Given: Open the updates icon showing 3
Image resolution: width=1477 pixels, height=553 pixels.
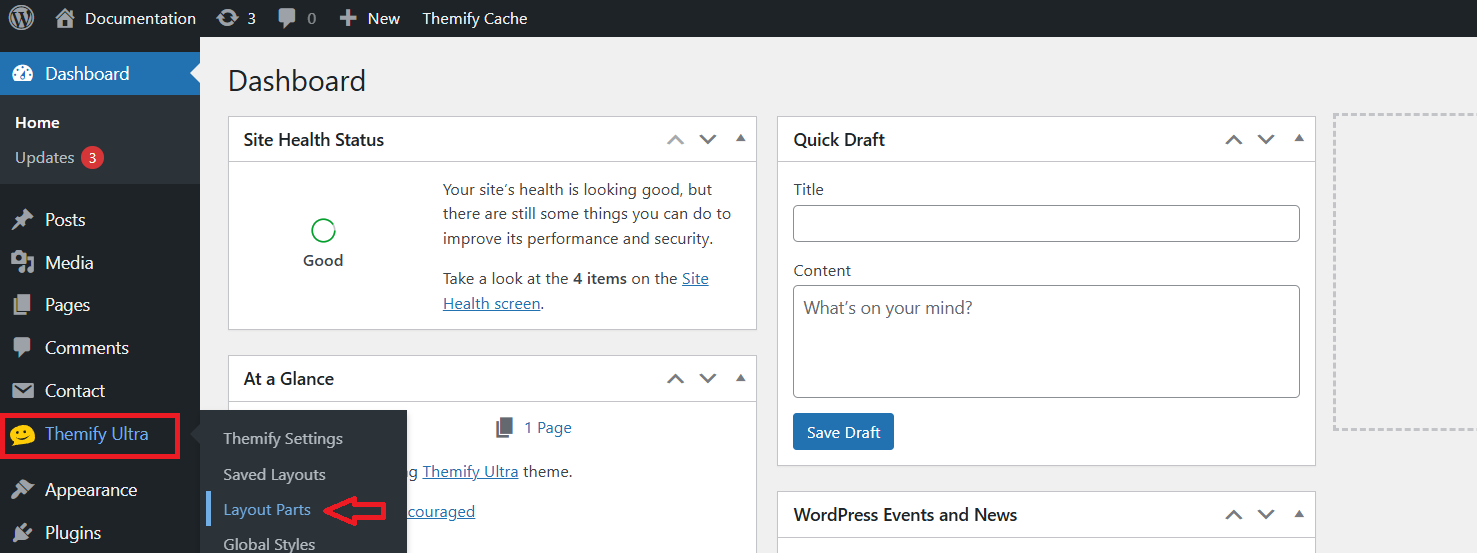Looking at the screenshot, I should click(228, 18).
